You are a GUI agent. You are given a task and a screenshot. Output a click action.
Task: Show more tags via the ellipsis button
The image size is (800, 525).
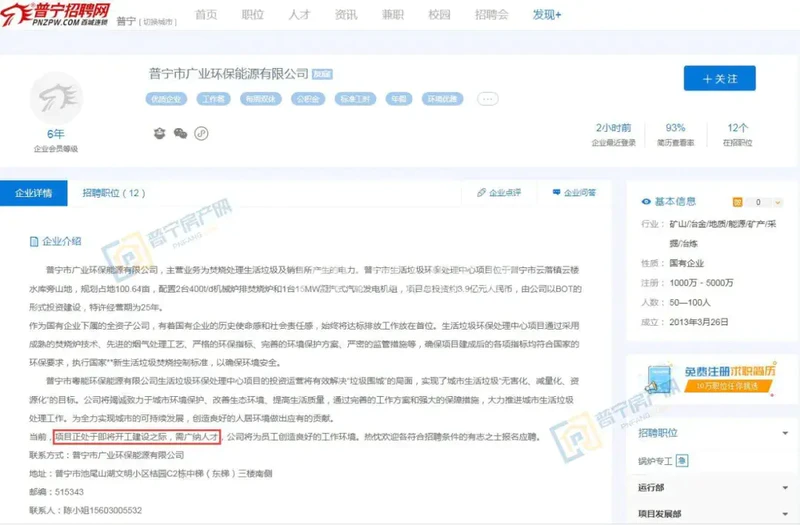[487, 99]
